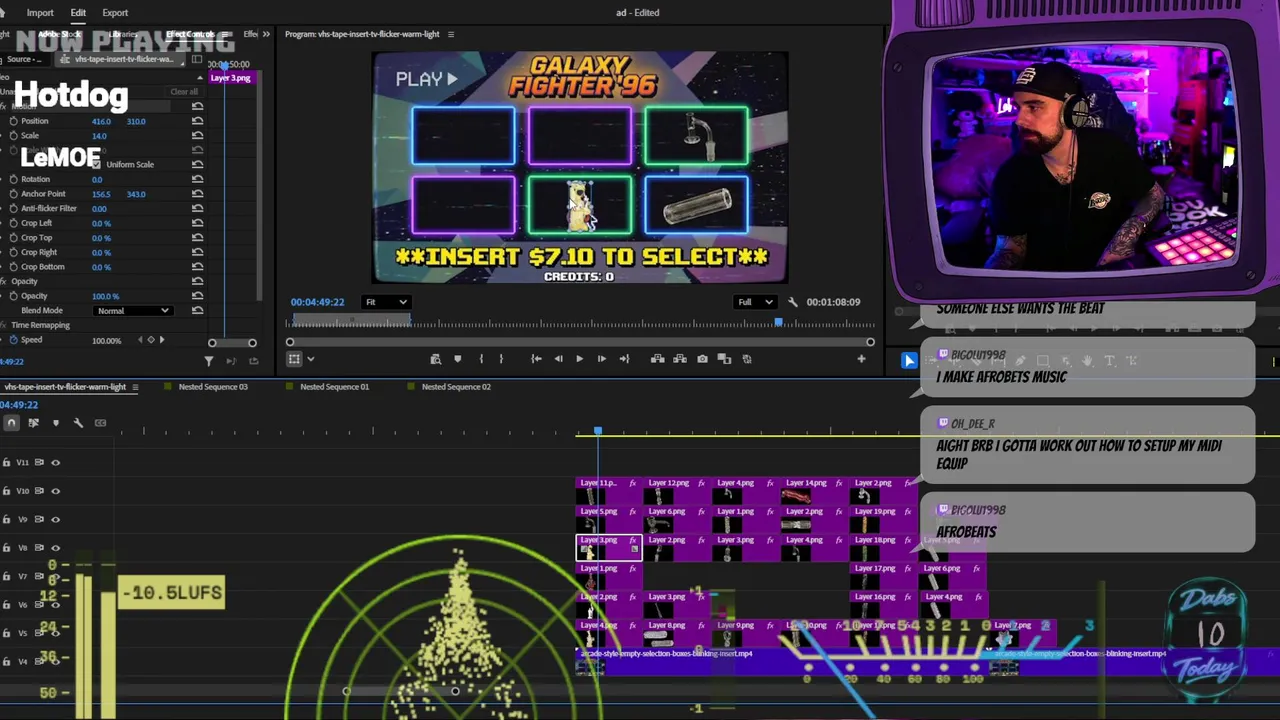
Task: Reset the Crop Left parameter
Action: click(x=197, y=223)
